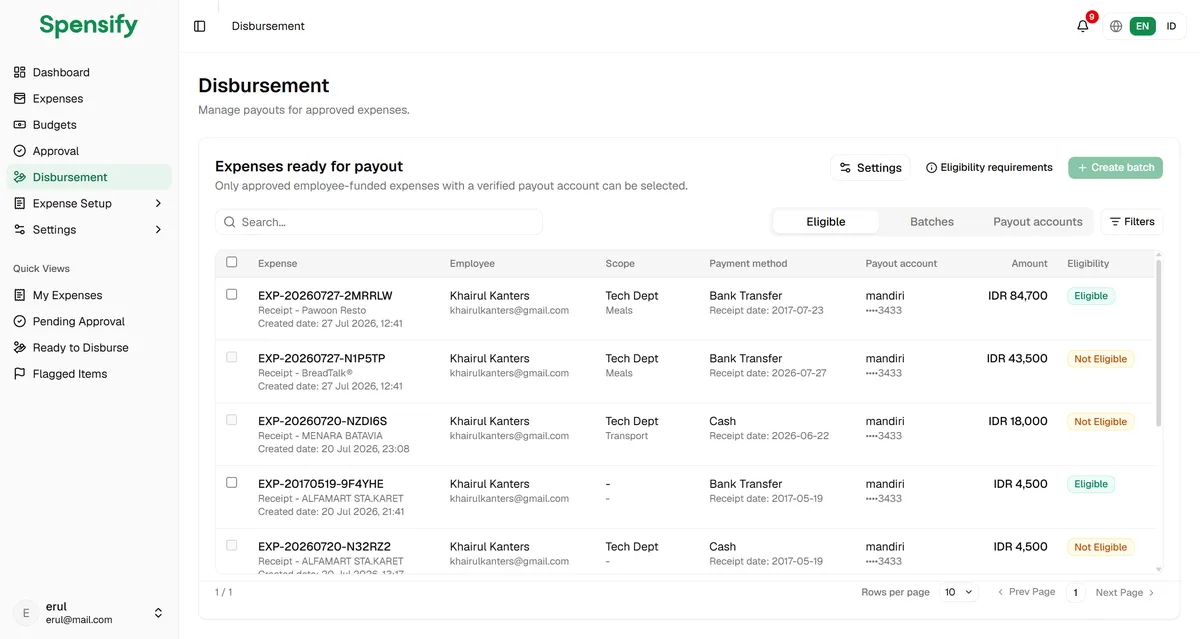Check the EXP-20260720-NZDI6S row checkbox

tap(232, 420)
